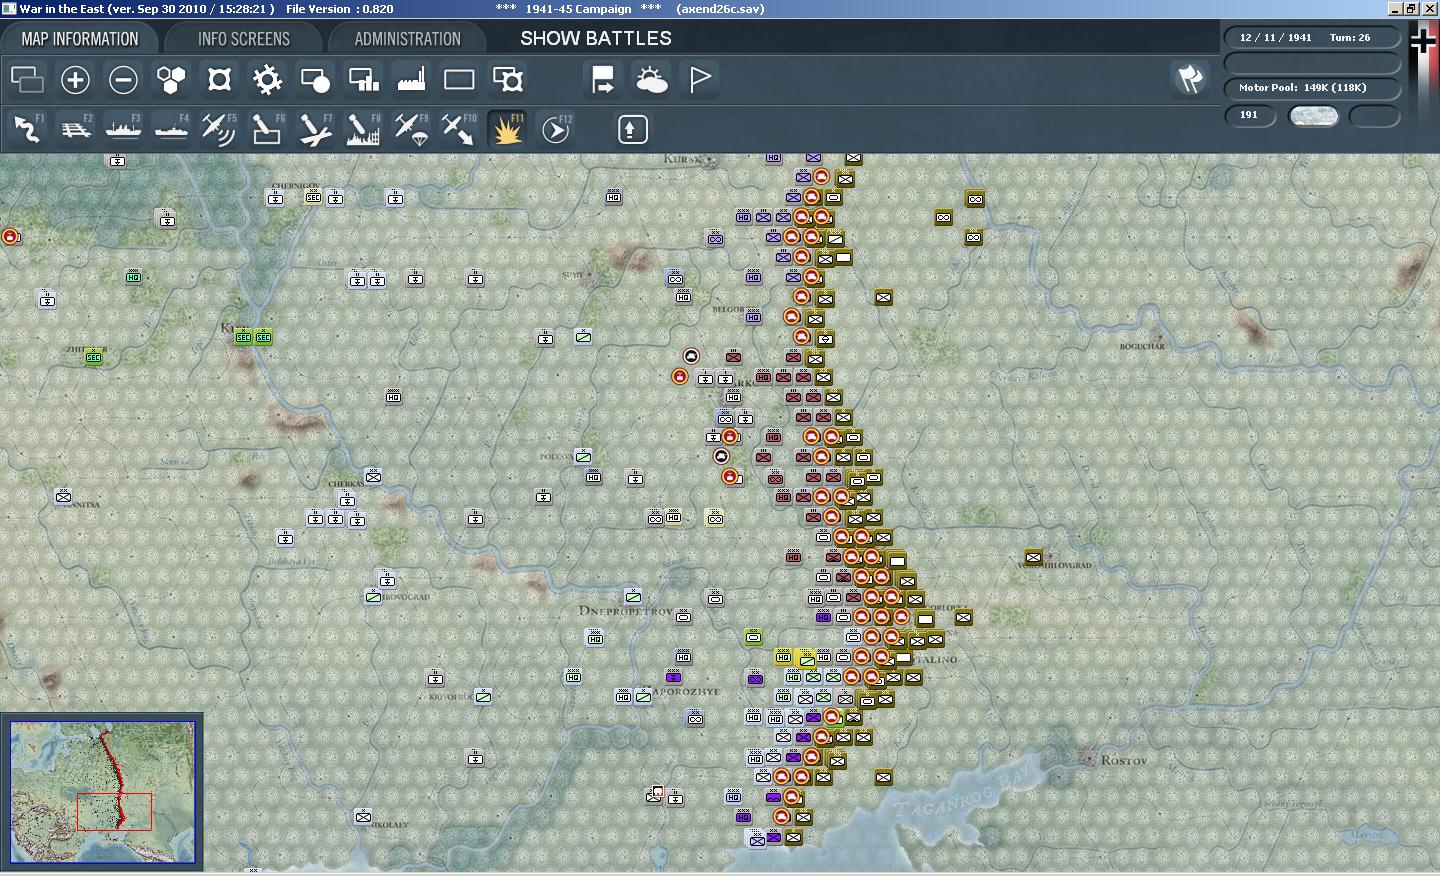1440x876 pixels.
Task: Click F12 circled arrow icon
Action: [x=555, y=129]
